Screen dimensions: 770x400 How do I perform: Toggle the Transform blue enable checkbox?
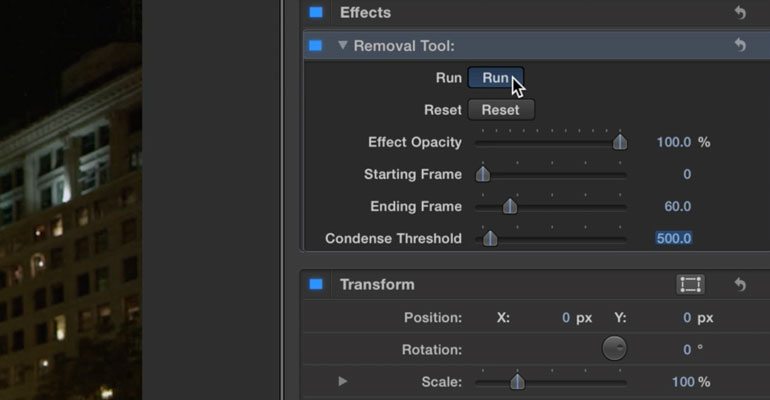[316, 284]
